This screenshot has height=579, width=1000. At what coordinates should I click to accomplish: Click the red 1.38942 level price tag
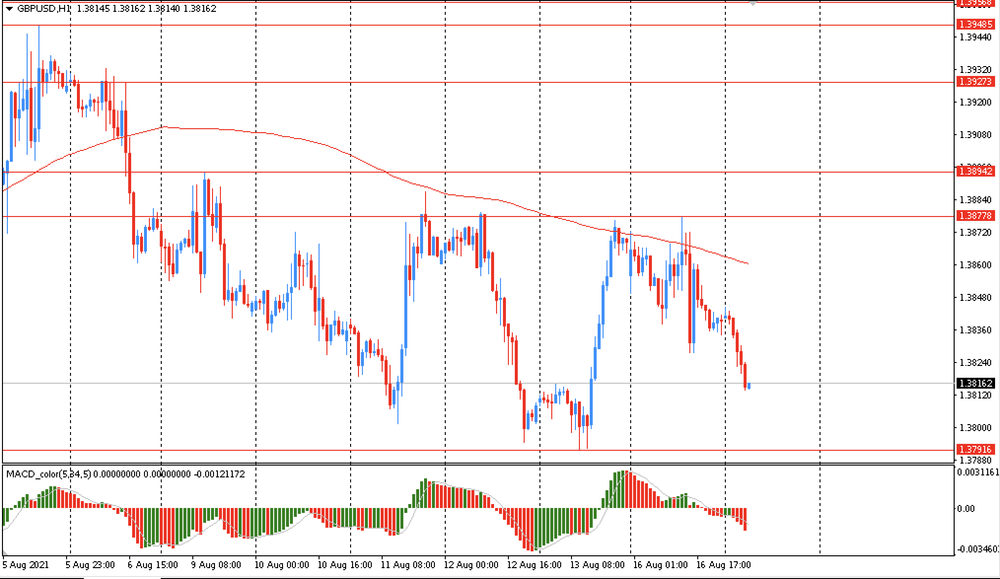pos(976,172)
